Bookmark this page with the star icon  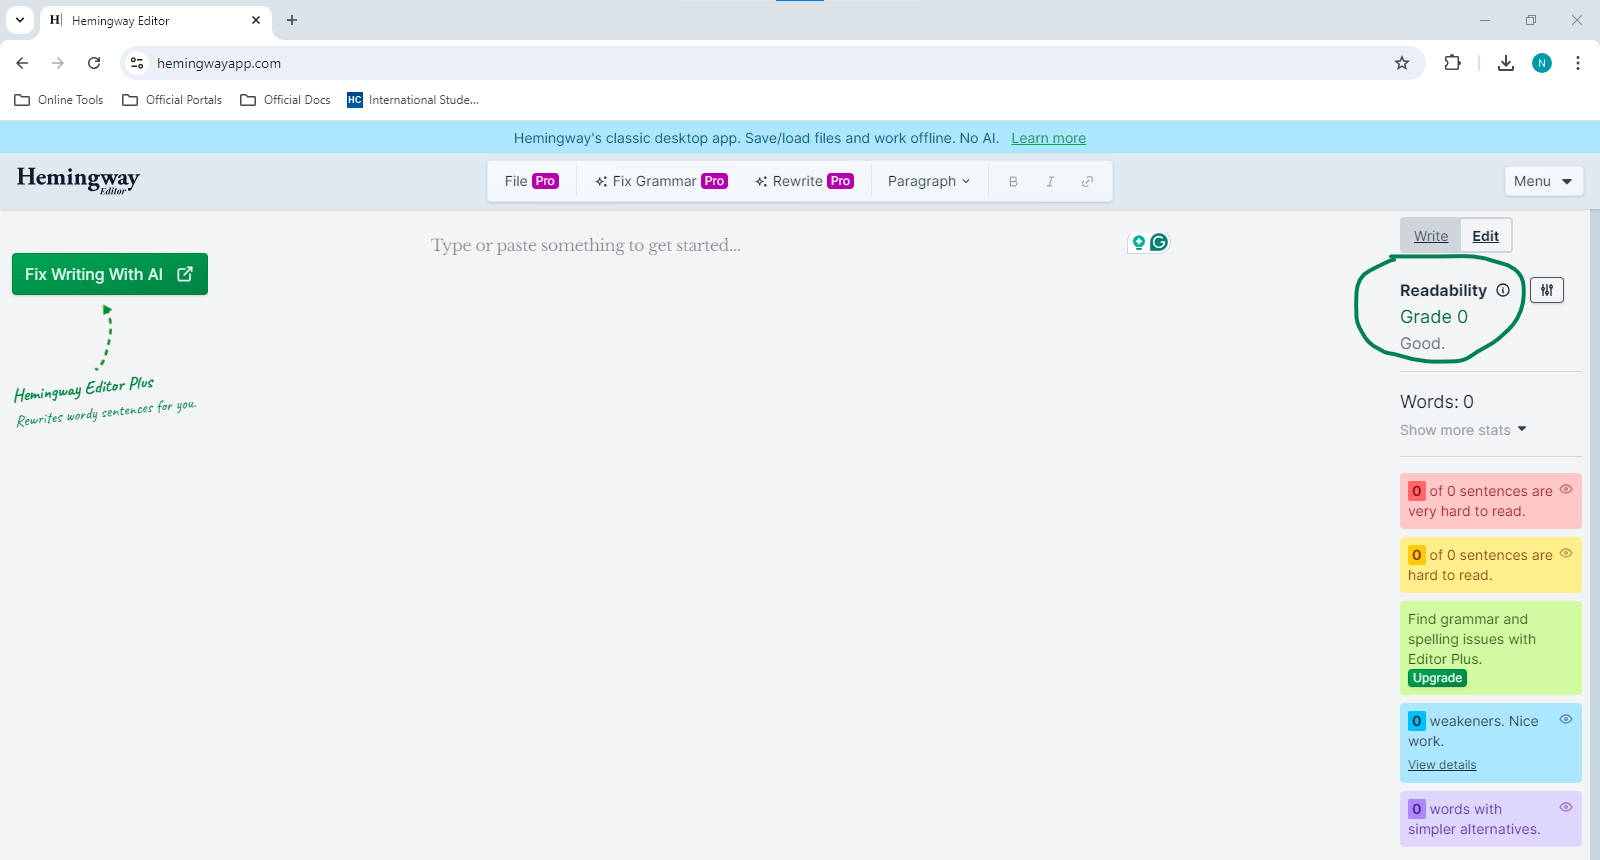click(x=1402, y=63)
